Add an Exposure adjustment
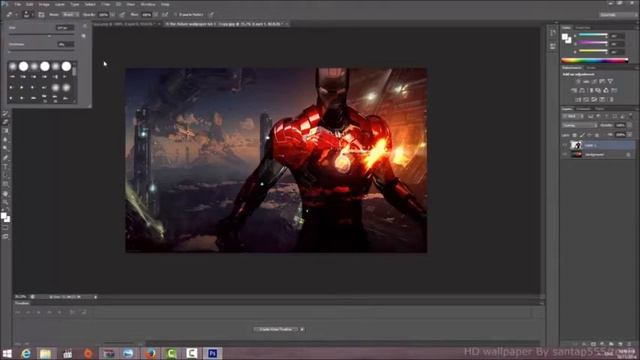This screenshot has width=640, height=360. [602, 82]
